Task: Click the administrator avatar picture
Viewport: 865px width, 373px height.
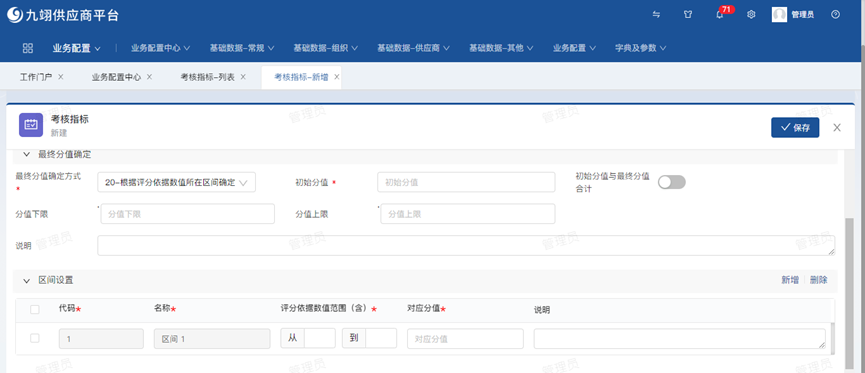Action: tap(779, 15)
